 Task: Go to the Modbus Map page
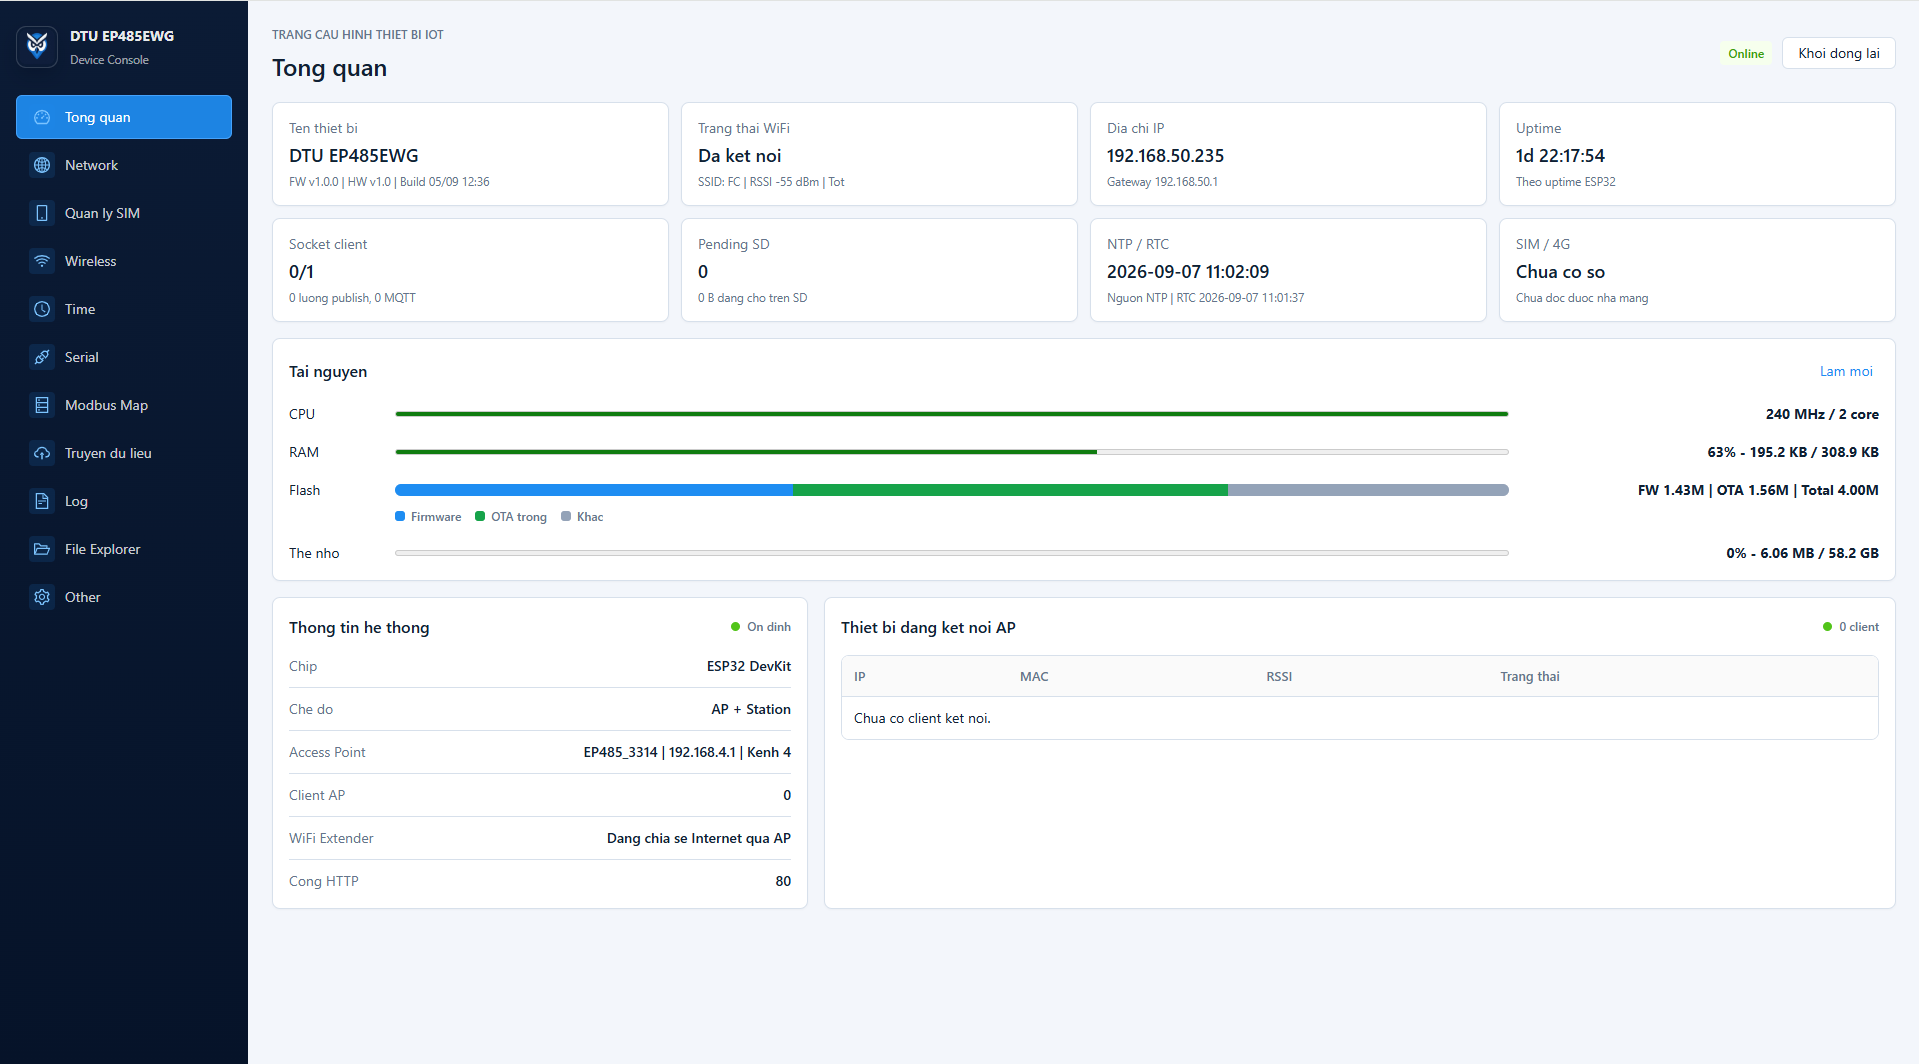click(x=124, y=405)
